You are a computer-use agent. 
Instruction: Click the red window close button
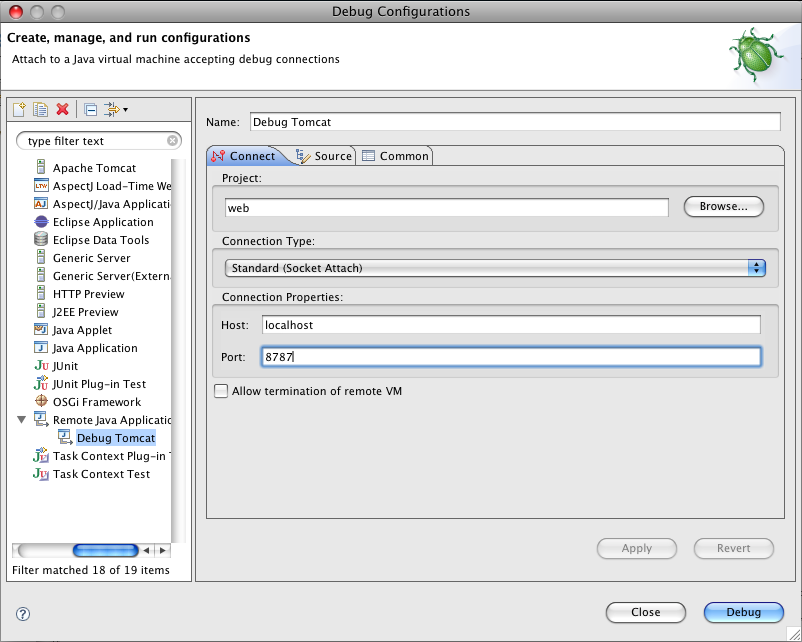(x=16, y=11)
